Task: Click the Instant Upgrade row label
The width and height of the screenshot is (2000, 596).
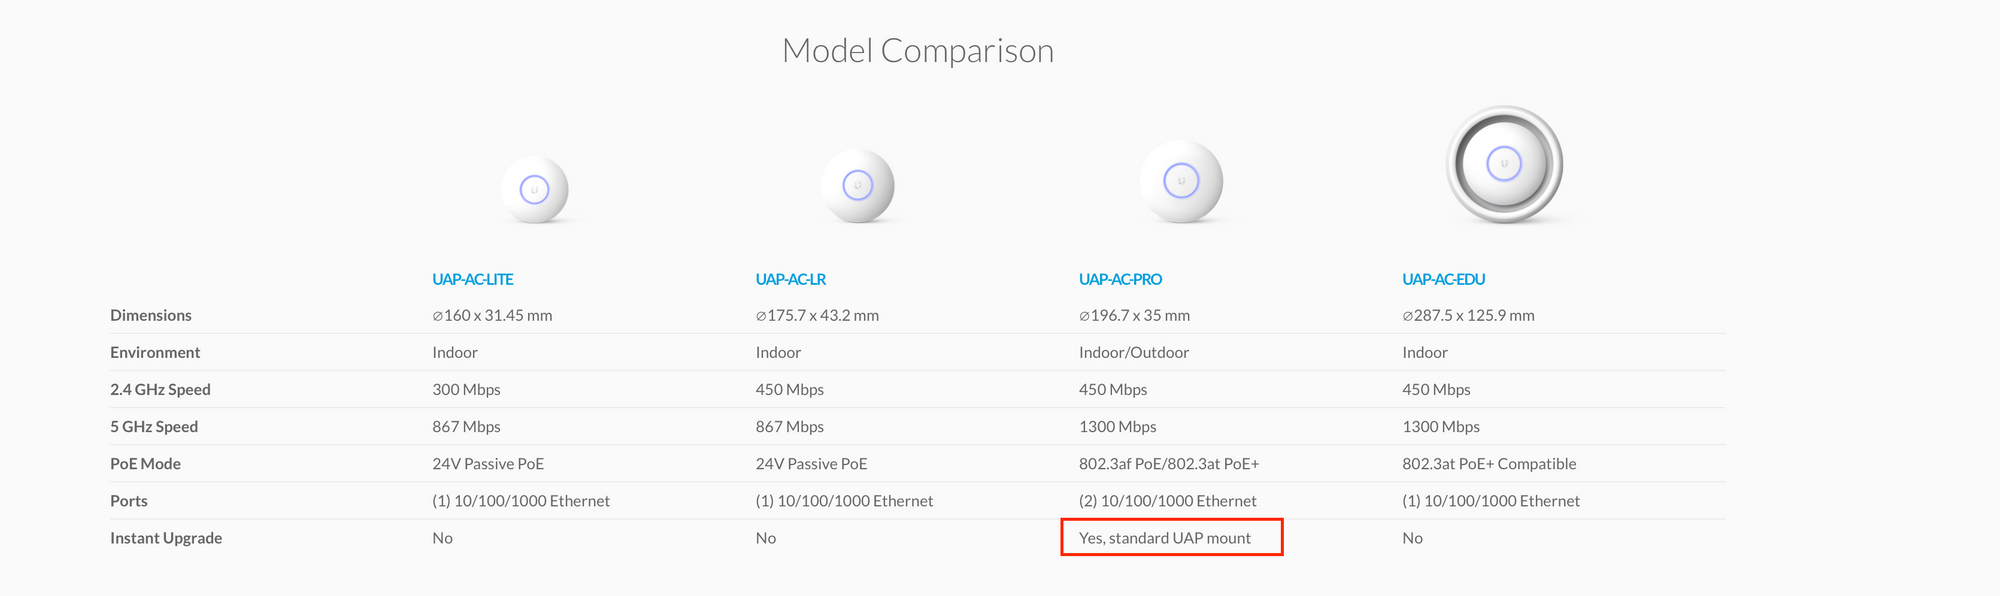Action: (166, 537)
